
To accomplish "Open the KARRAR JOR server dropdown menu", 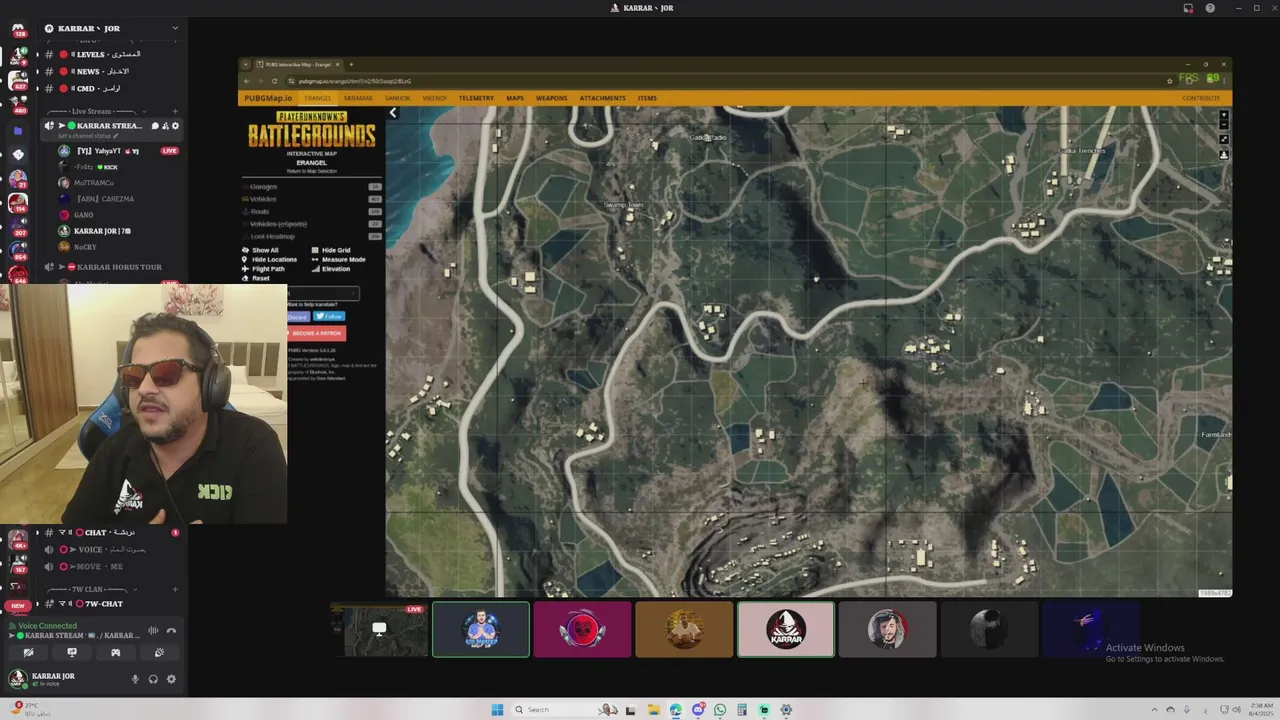I will [175, 28].
